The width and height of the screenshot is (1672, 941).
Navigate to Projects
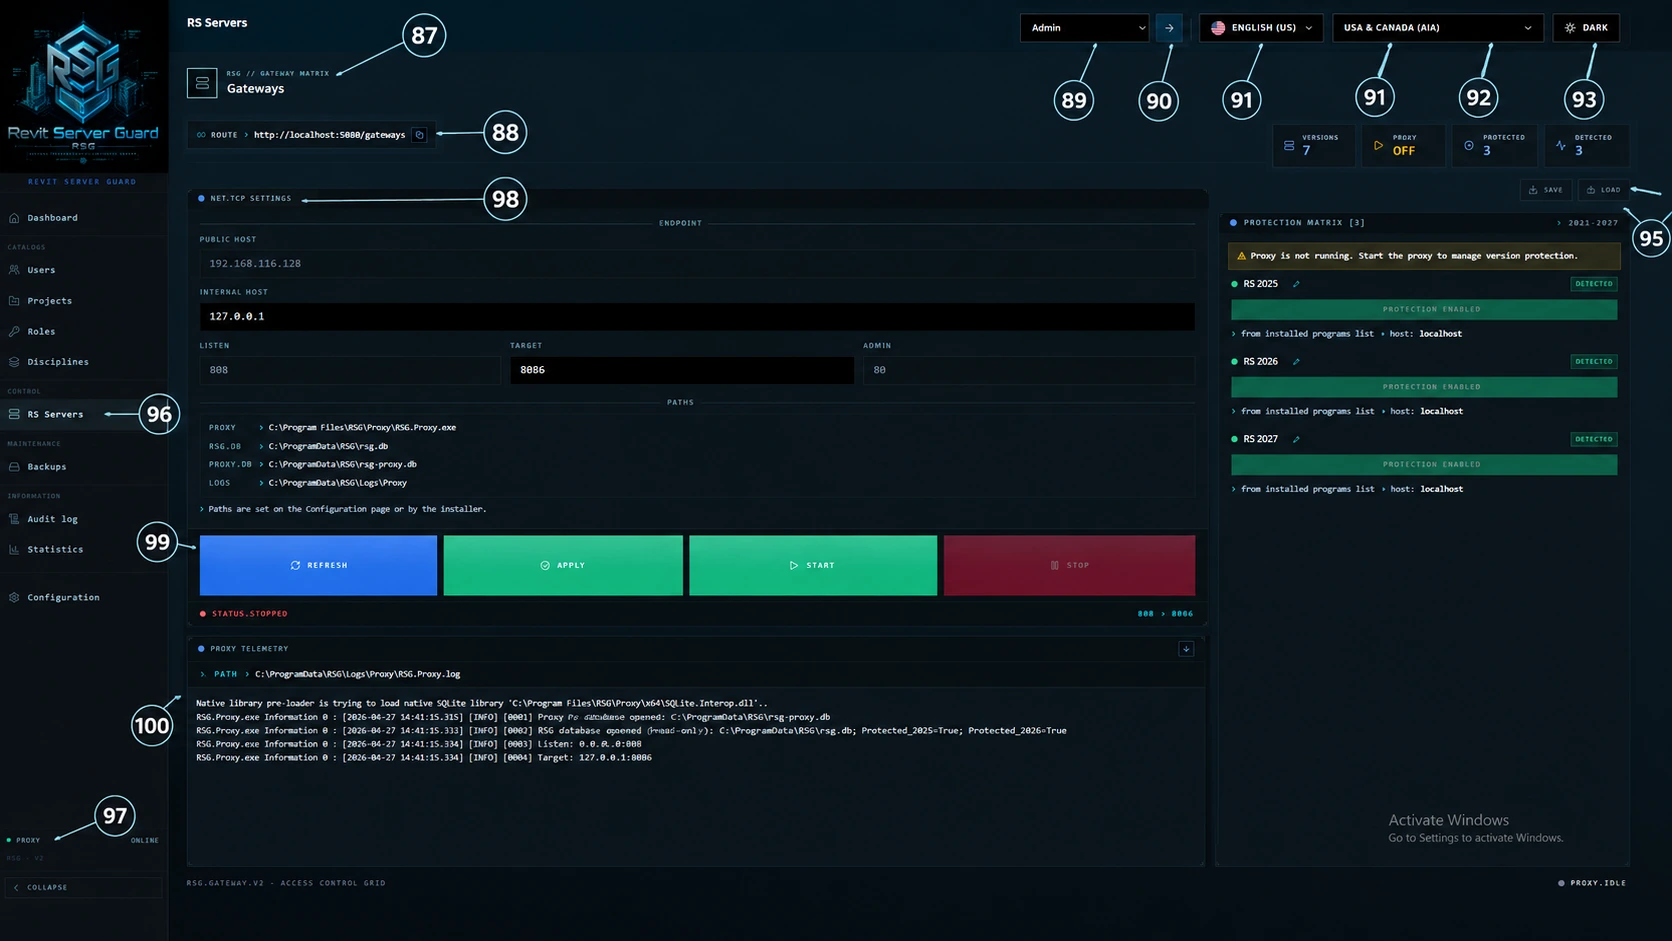coord(83,301)
